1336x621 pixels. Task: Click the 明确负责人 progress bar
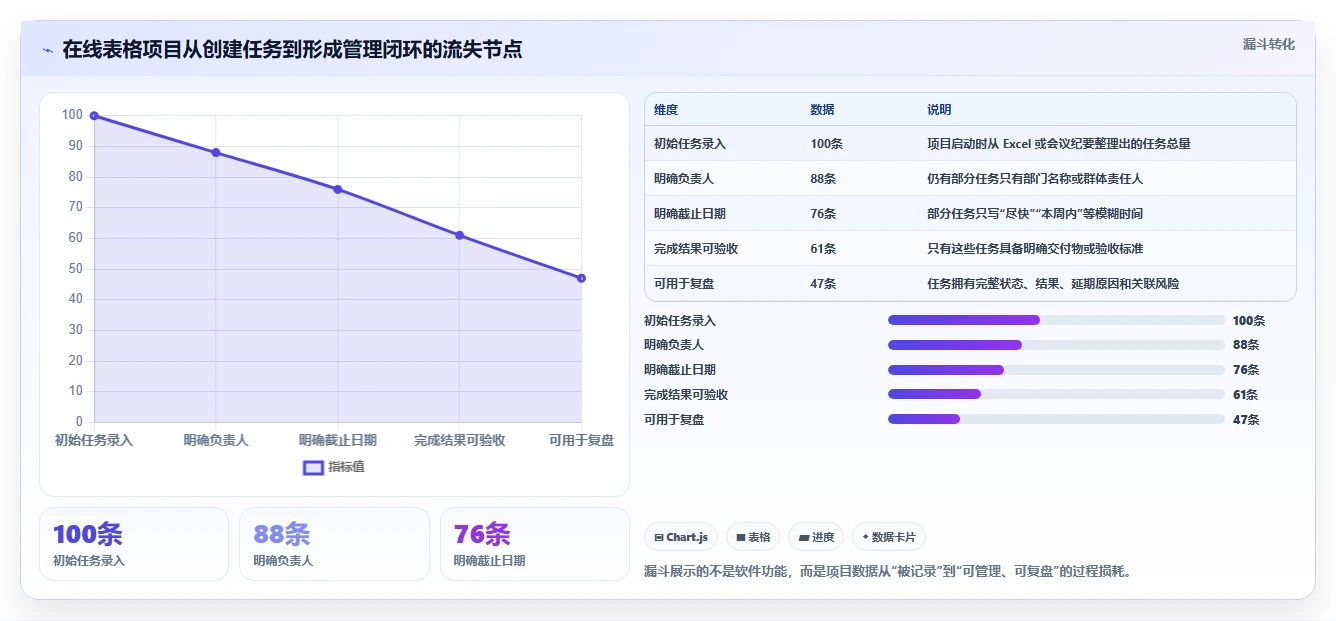click(x=1056, y=345)
